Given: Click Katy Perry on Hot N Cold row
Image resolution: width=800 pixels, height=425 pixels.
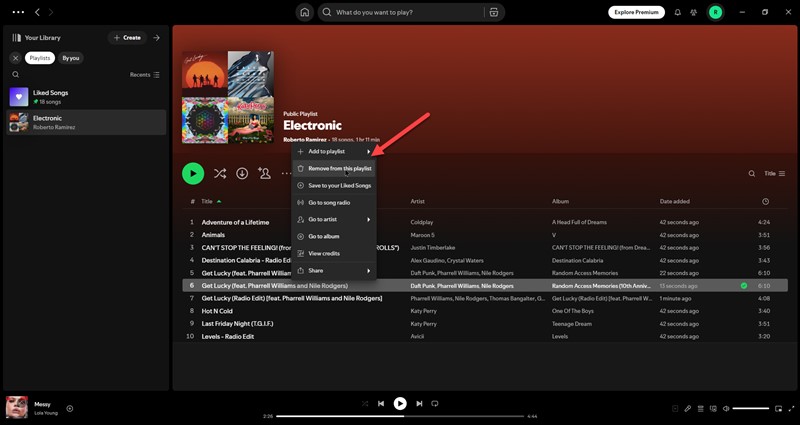Looking at the screenshot, I should 423,311.
